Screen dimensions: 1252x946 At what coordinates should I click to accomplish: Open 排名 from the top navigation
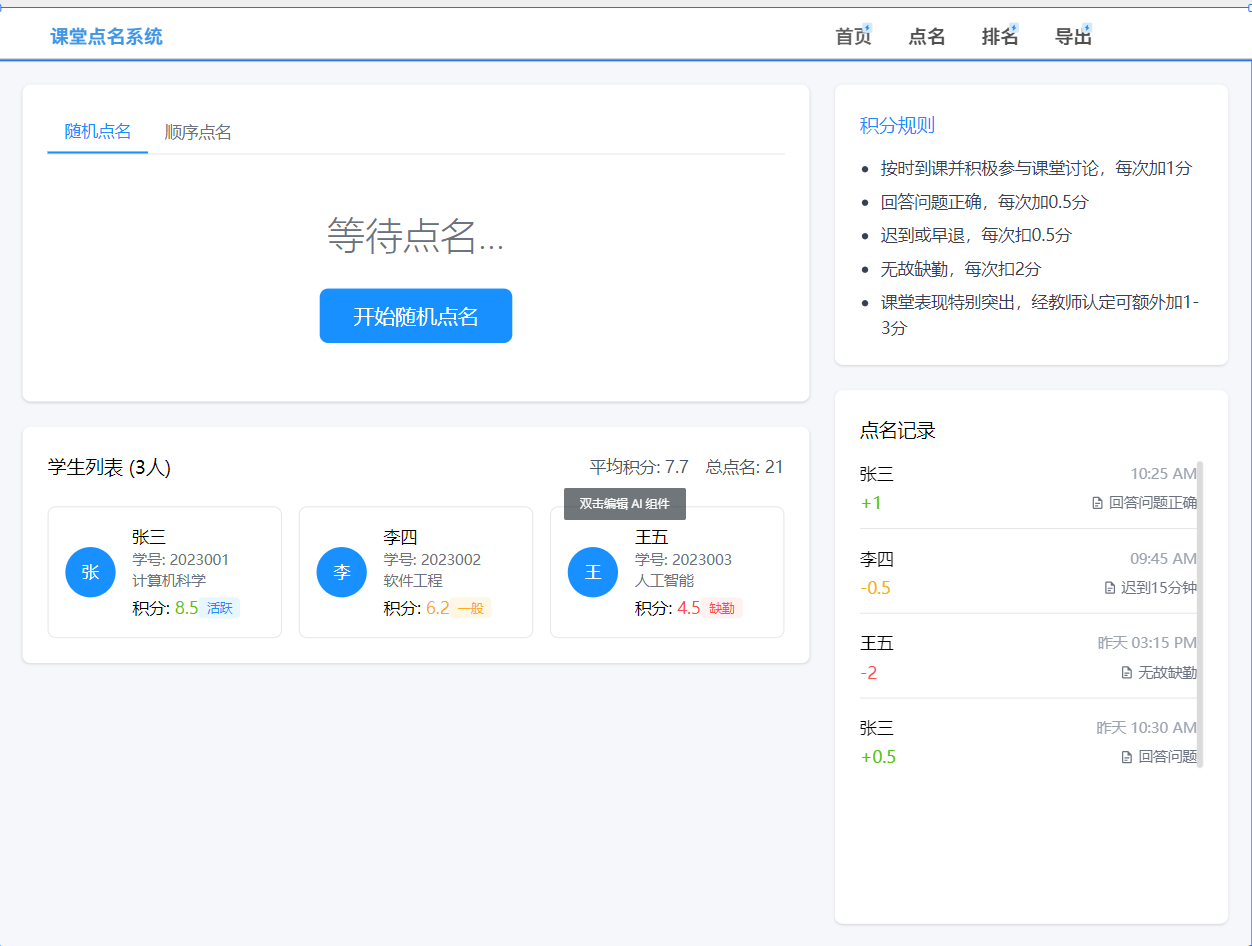999,36
